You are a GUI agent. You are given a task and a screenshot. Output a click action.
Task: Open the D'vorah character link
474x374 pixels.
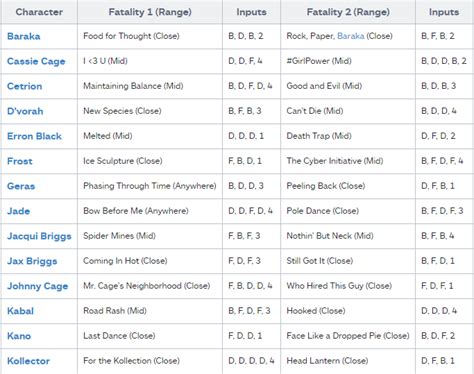(25, 111)
